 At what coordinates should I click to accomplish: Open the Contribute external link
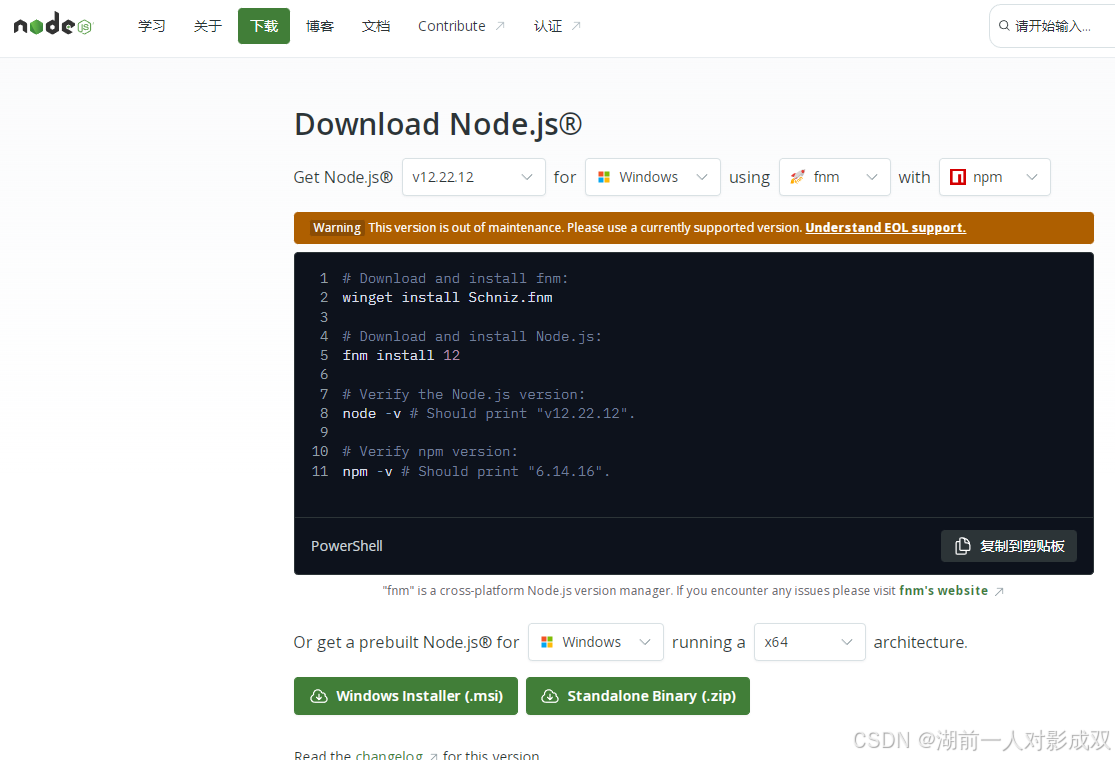[x=462, y=26]
